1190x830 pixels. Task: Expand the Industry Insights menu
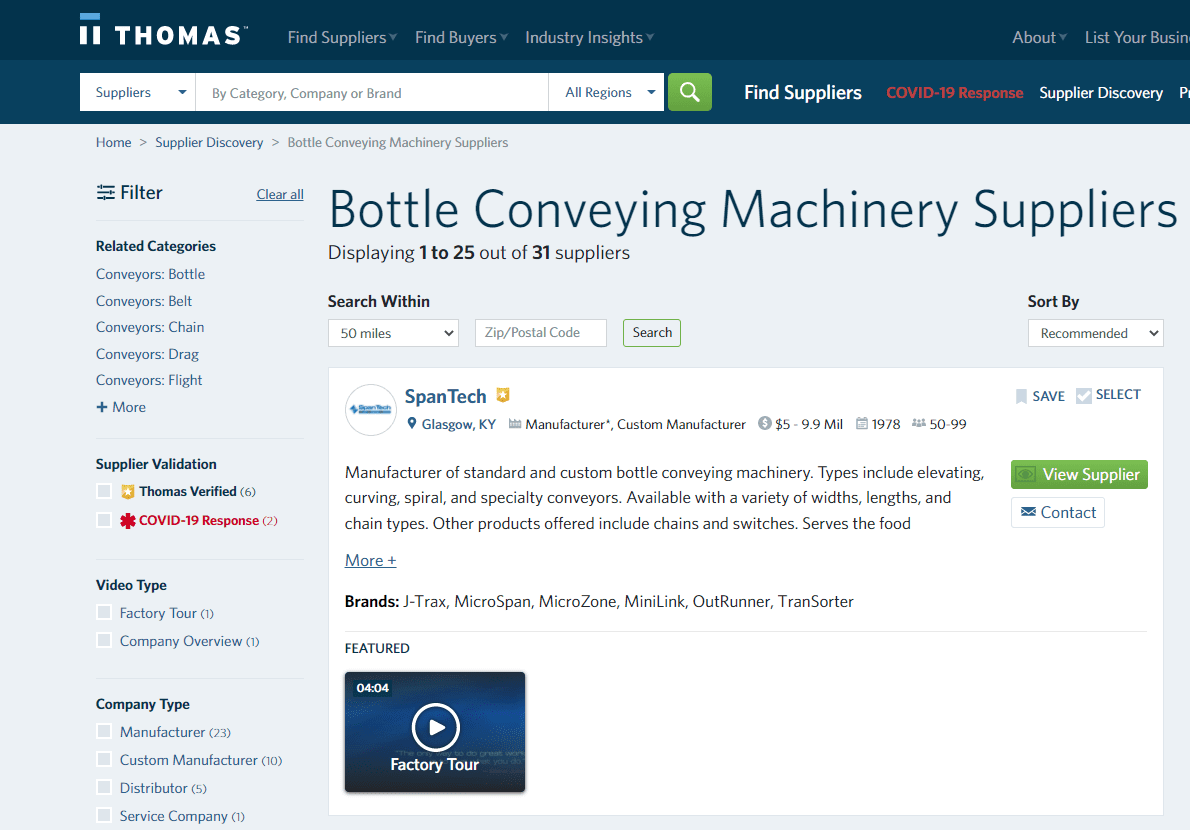590,37
